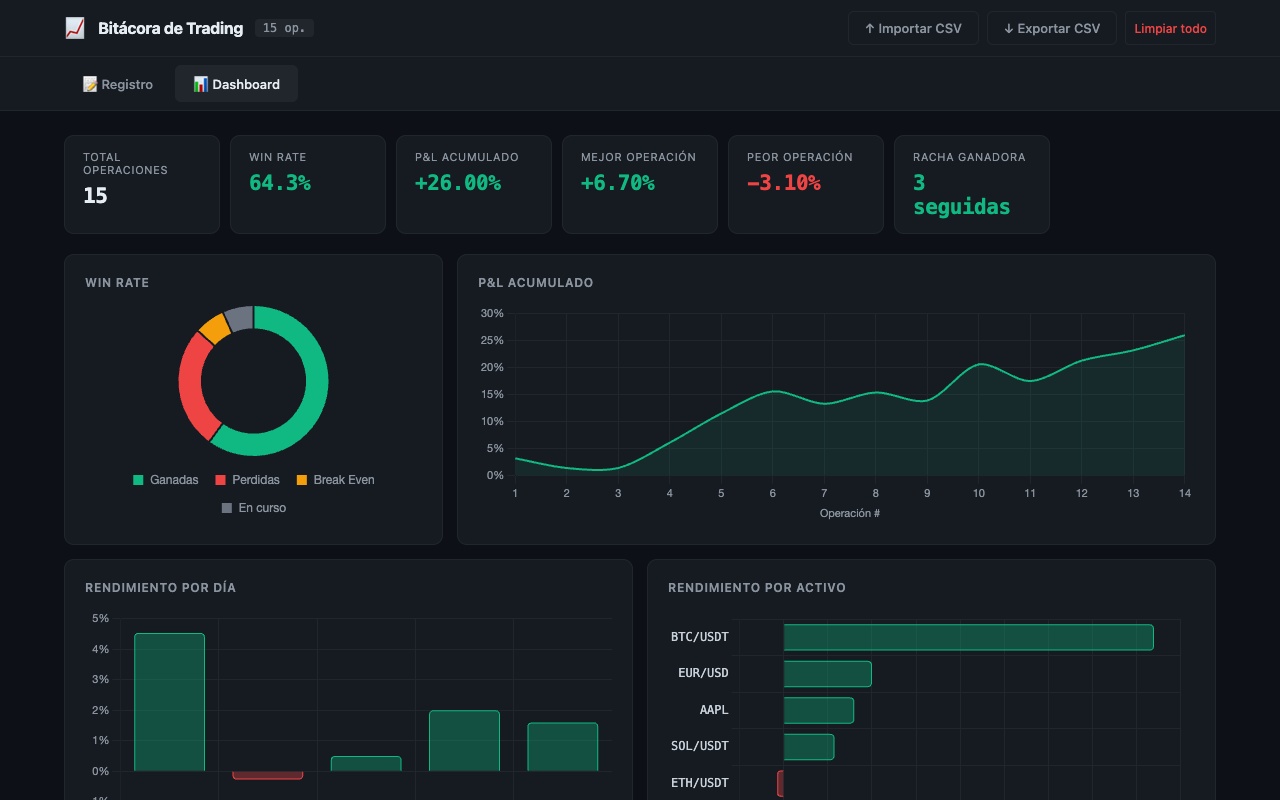Viewport: 1280px width, 800px height.
Task: Switch to the Registro tab
Action: (118, 84)
